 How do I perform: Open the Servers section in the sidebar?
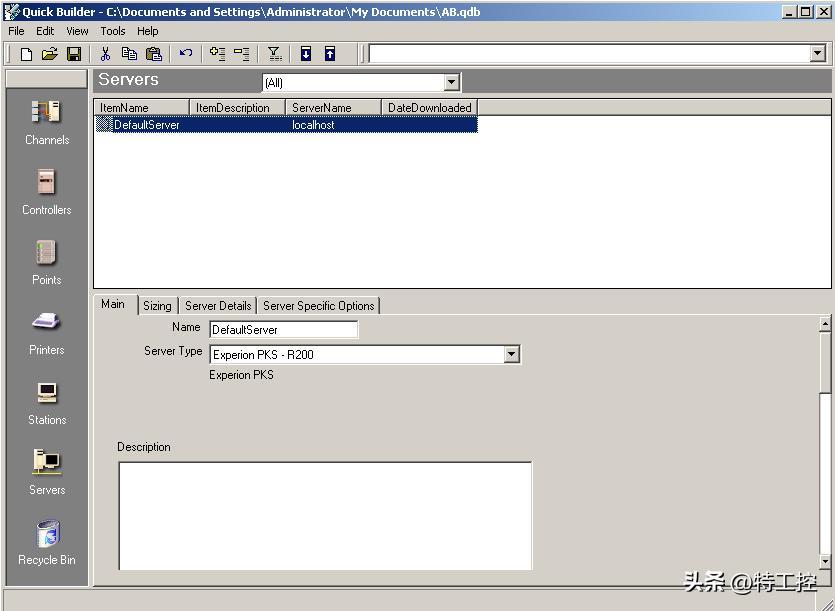click(47, 472)
